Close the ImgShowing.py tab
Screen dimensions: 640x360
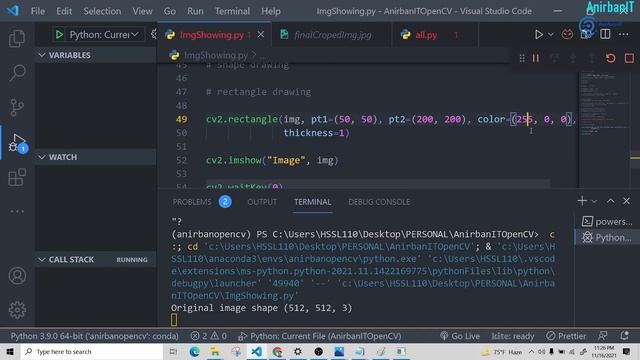pos(261,35)
